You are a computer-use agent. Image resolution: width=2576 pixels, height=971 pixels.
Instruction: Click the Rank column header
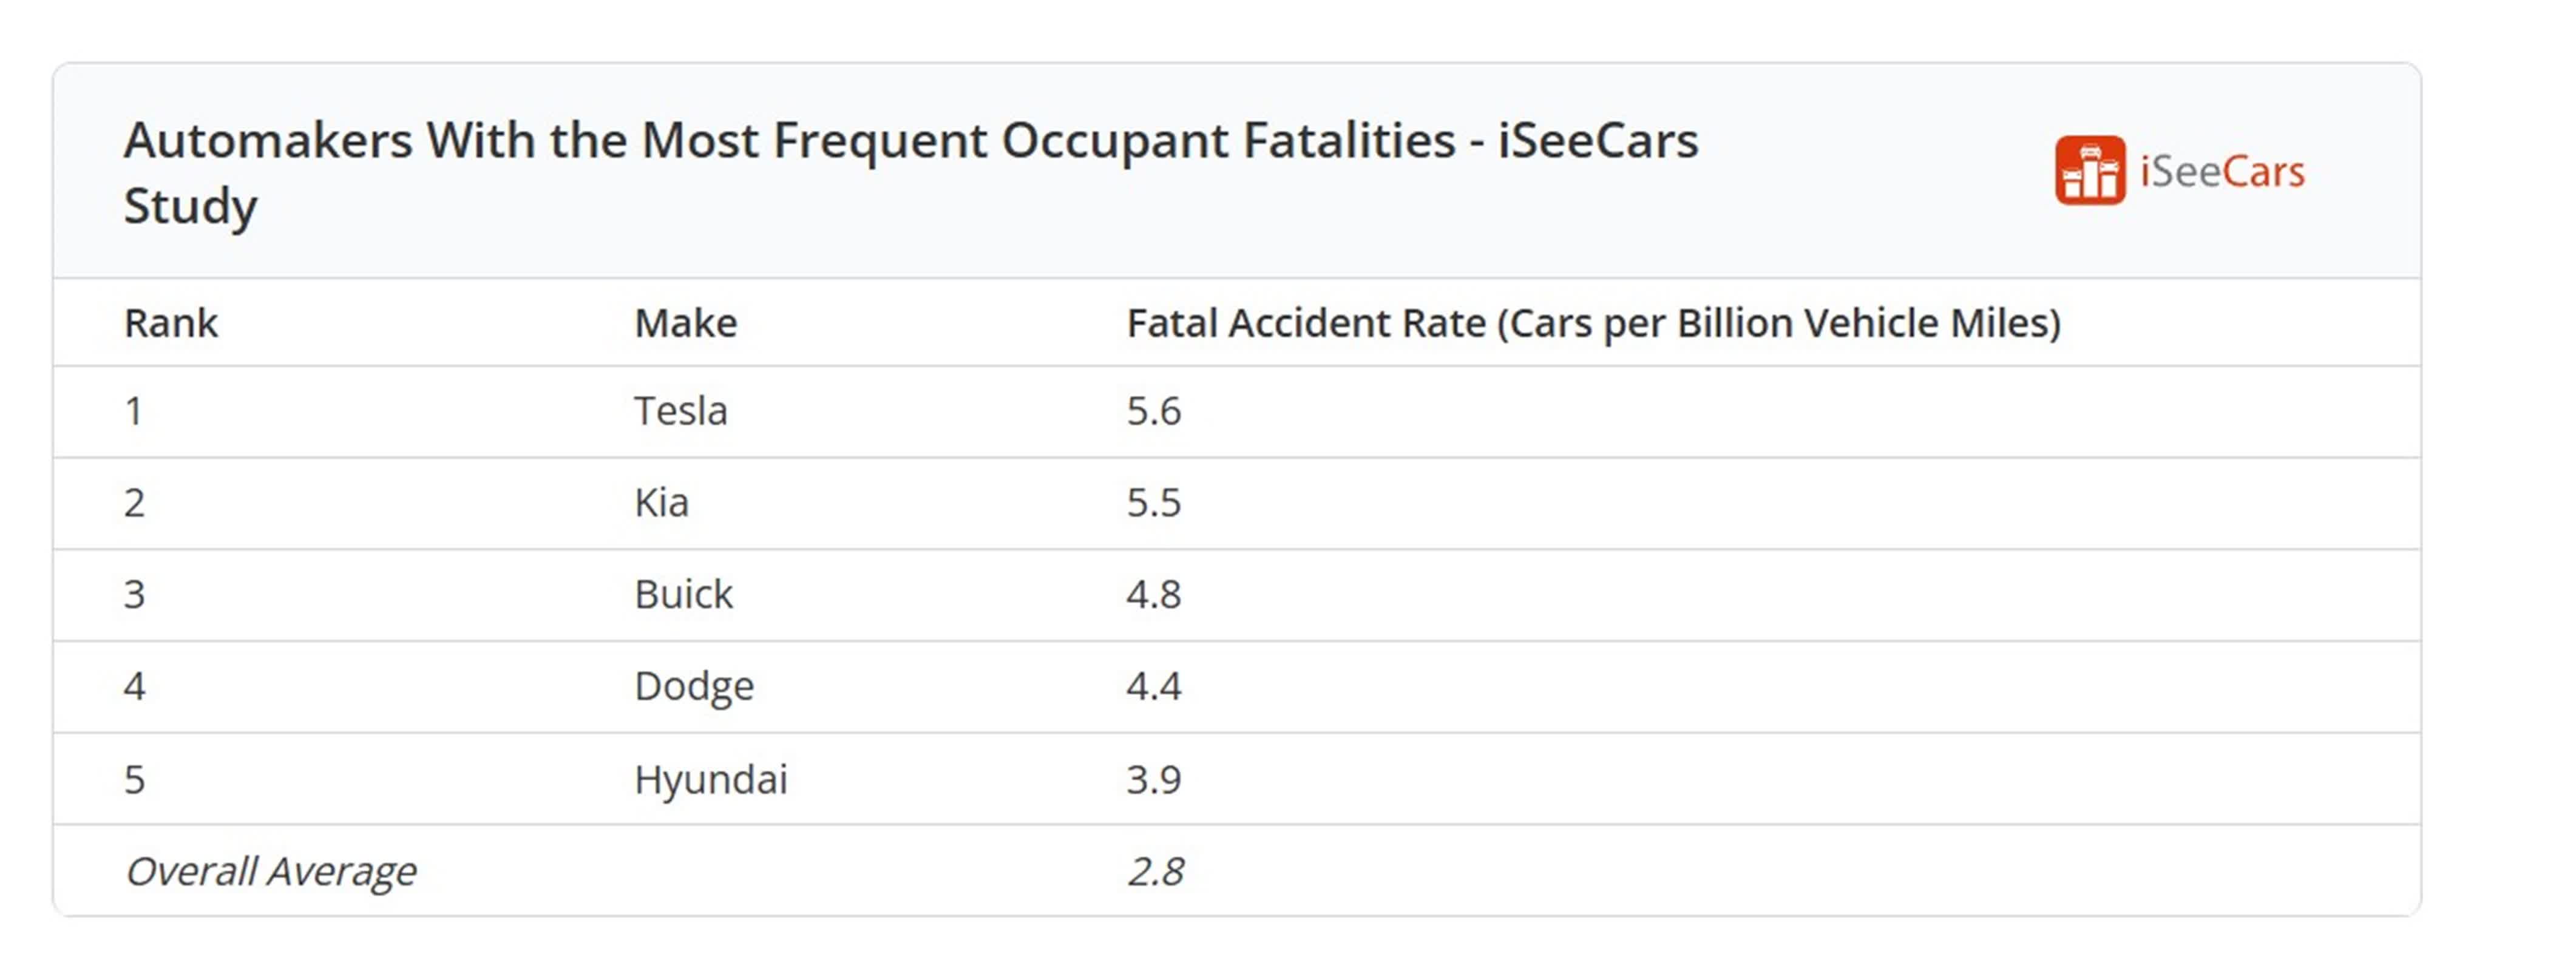pyautogui.click(x=170, y=323)
